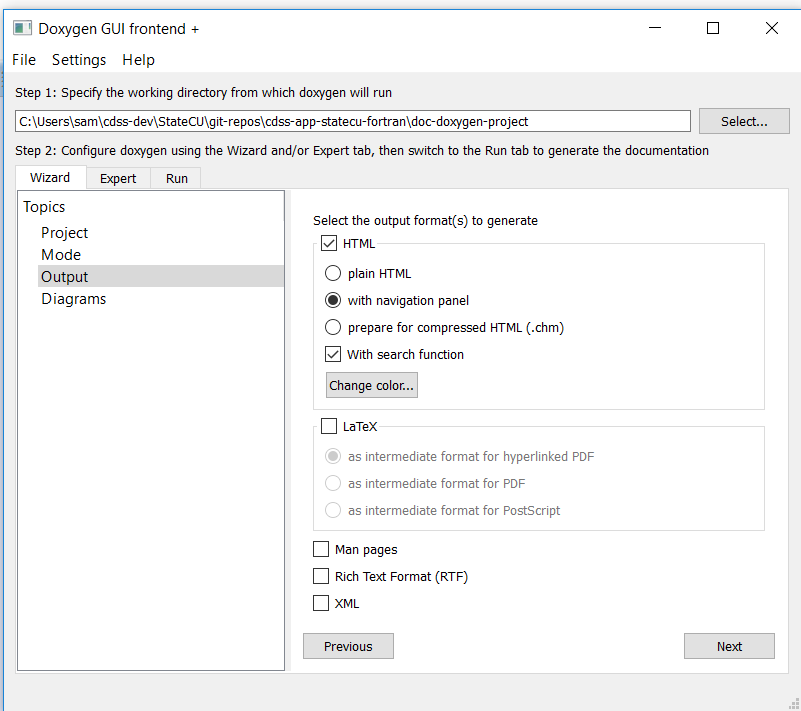The image size is (801, 711).
Task: Switch to the Expert tab
Action: [x=118, y=178]
